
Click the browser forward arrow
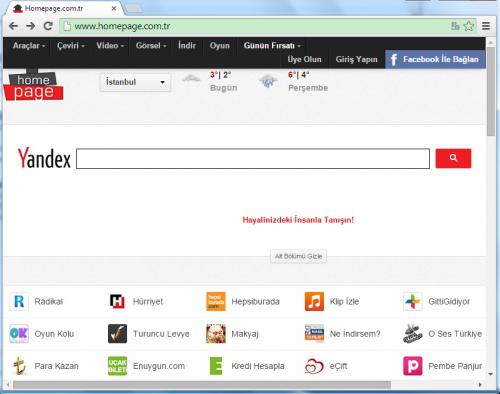31,26
